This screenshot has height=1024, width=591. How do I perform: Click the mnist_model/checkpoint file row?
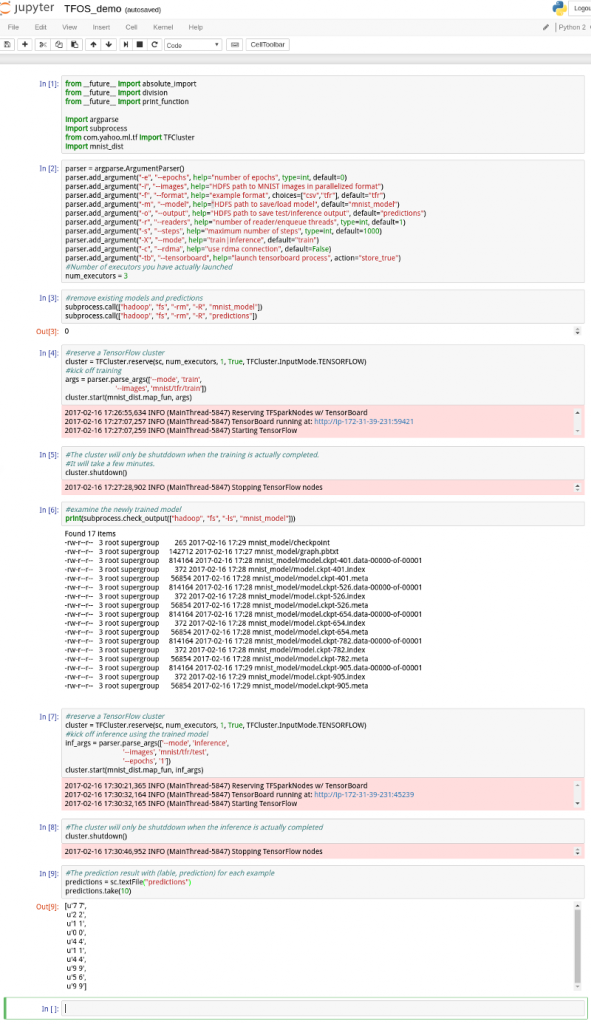(x=197, y=543)
